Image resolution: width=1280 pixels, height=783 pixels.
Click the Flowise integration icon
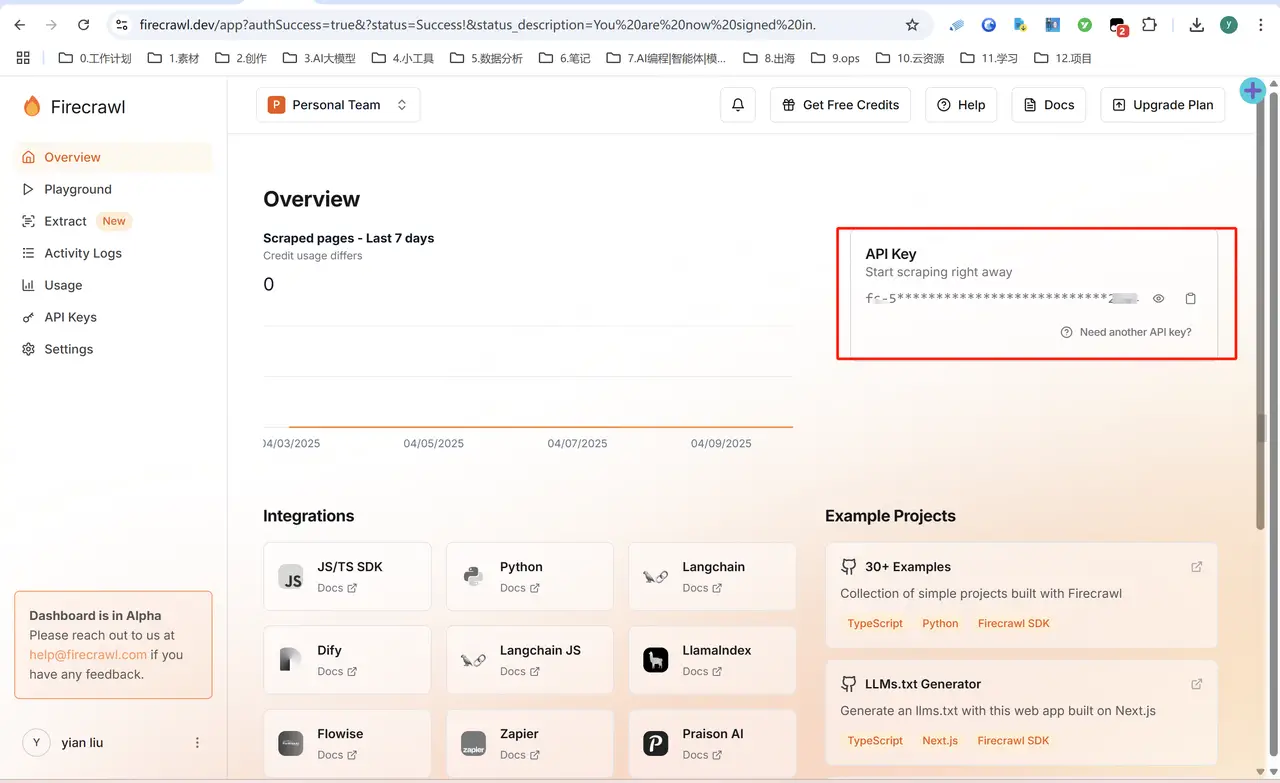pyautogui.click(x=291, y=744)
